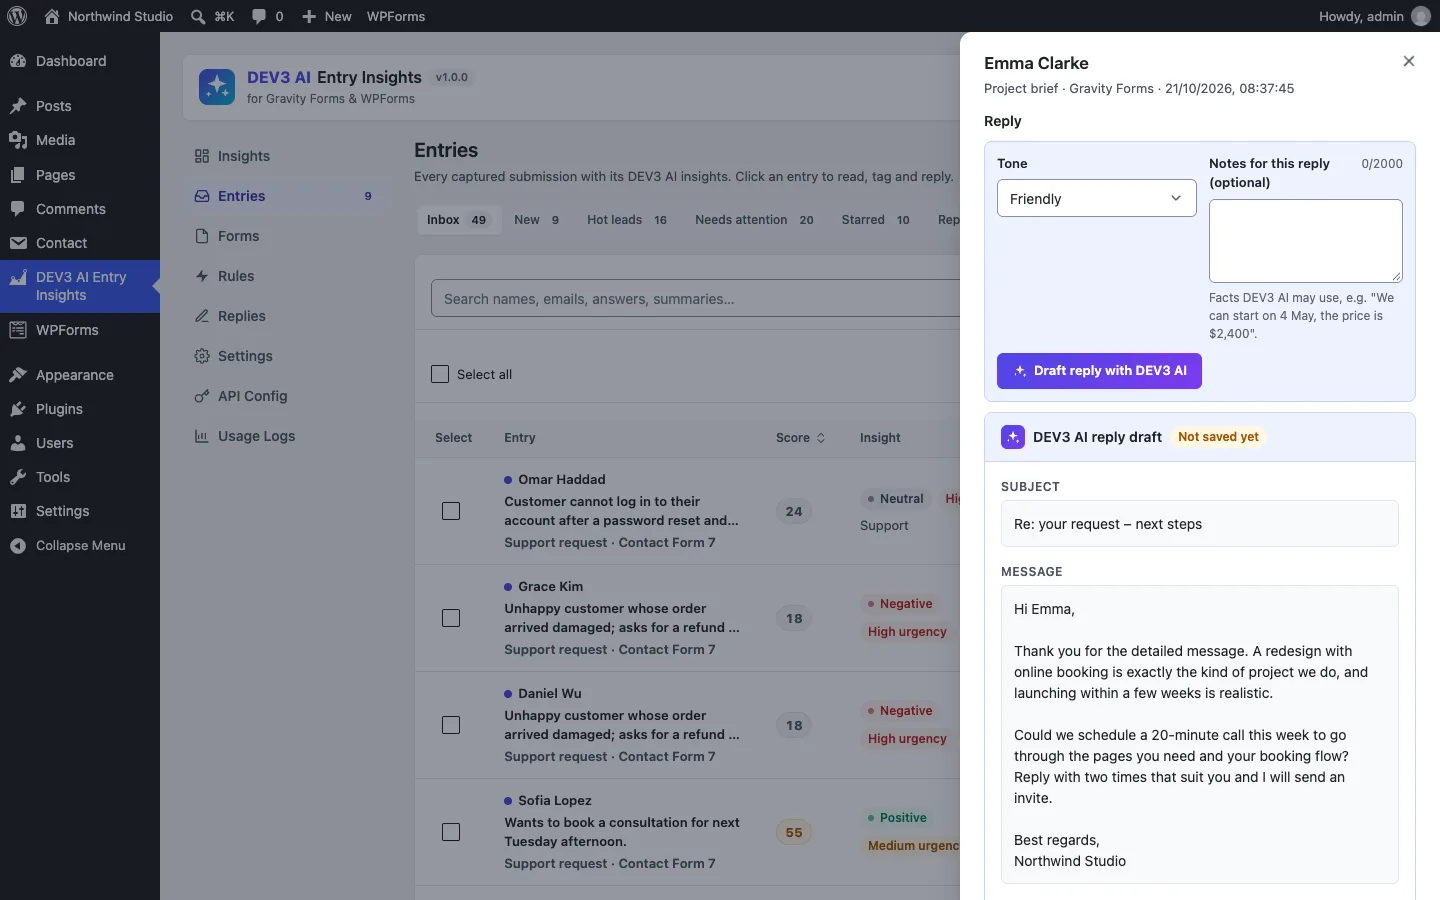Click the API Config key icon
Screen dimensions: 1440x900
tap(202, 396)
